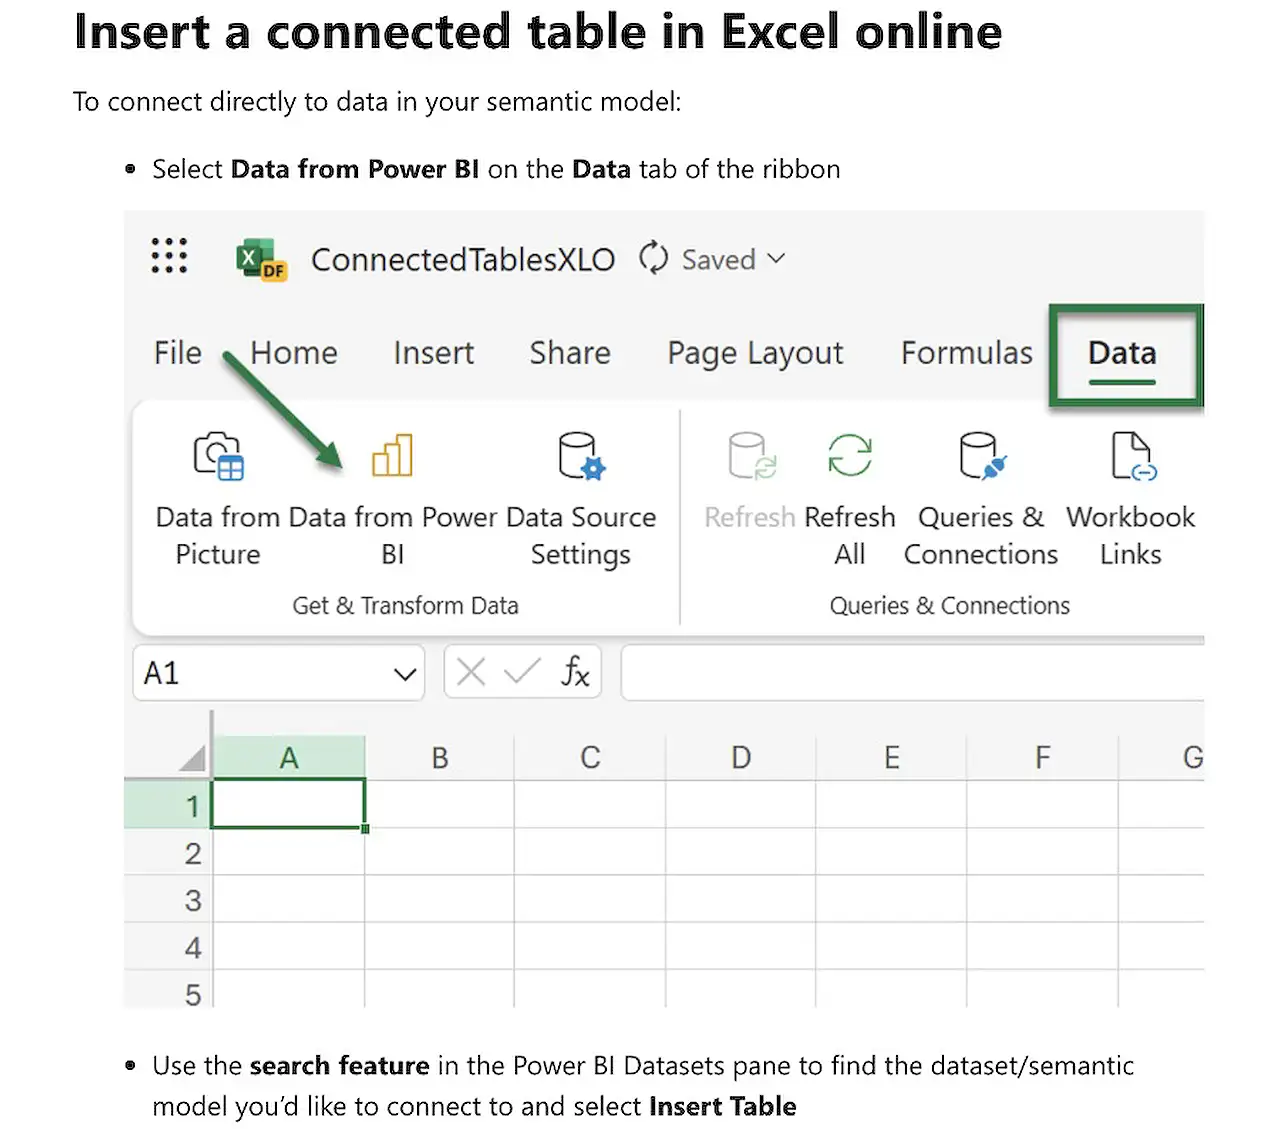Open the app launcher waffle grid
This screenshot has height=1129, width=1280.
click(x=169, y=256)
